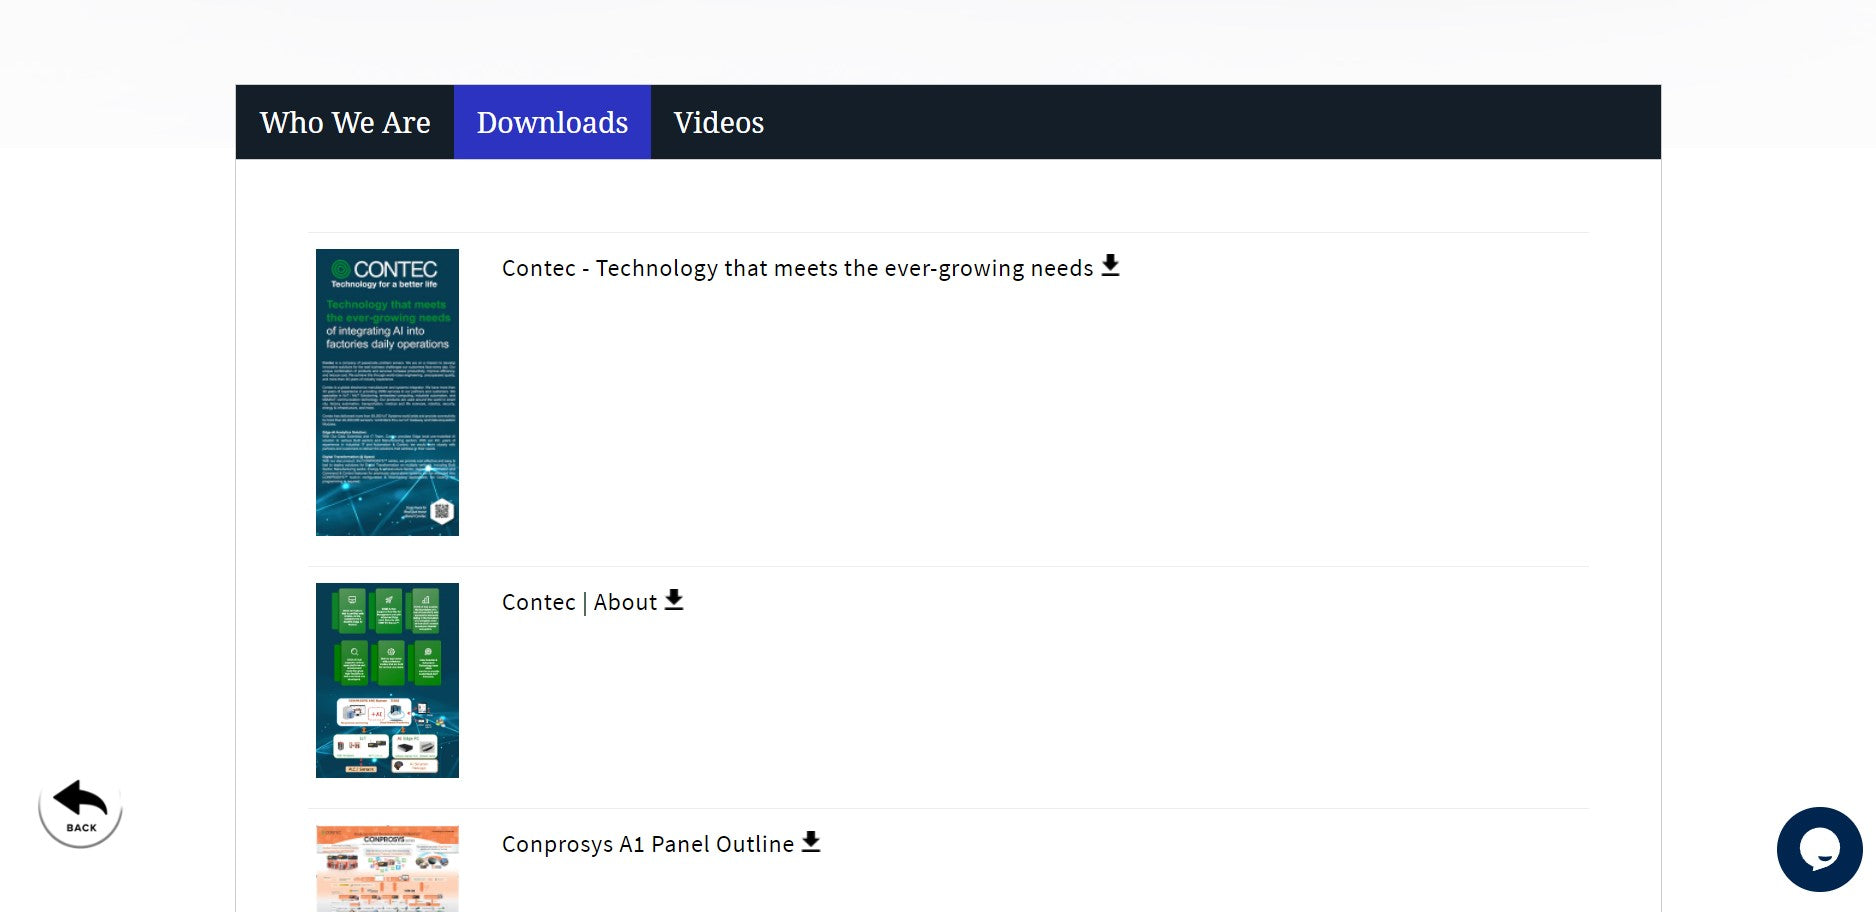View the orange Conprosys panel thumbnail
This screenshot has height=912, width=1876.
point(387,868)
